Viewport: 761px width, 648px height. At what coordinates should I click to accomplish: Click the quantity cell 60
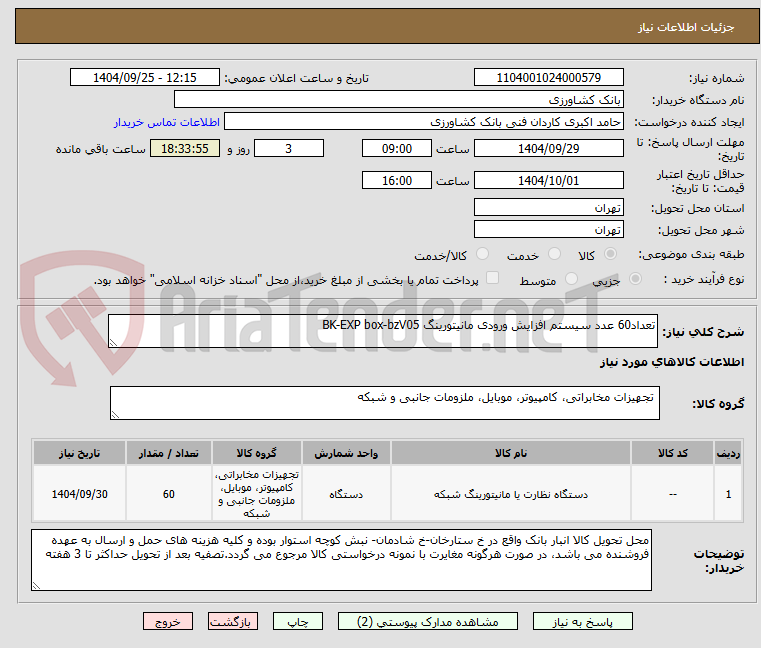tap(168, 494)
